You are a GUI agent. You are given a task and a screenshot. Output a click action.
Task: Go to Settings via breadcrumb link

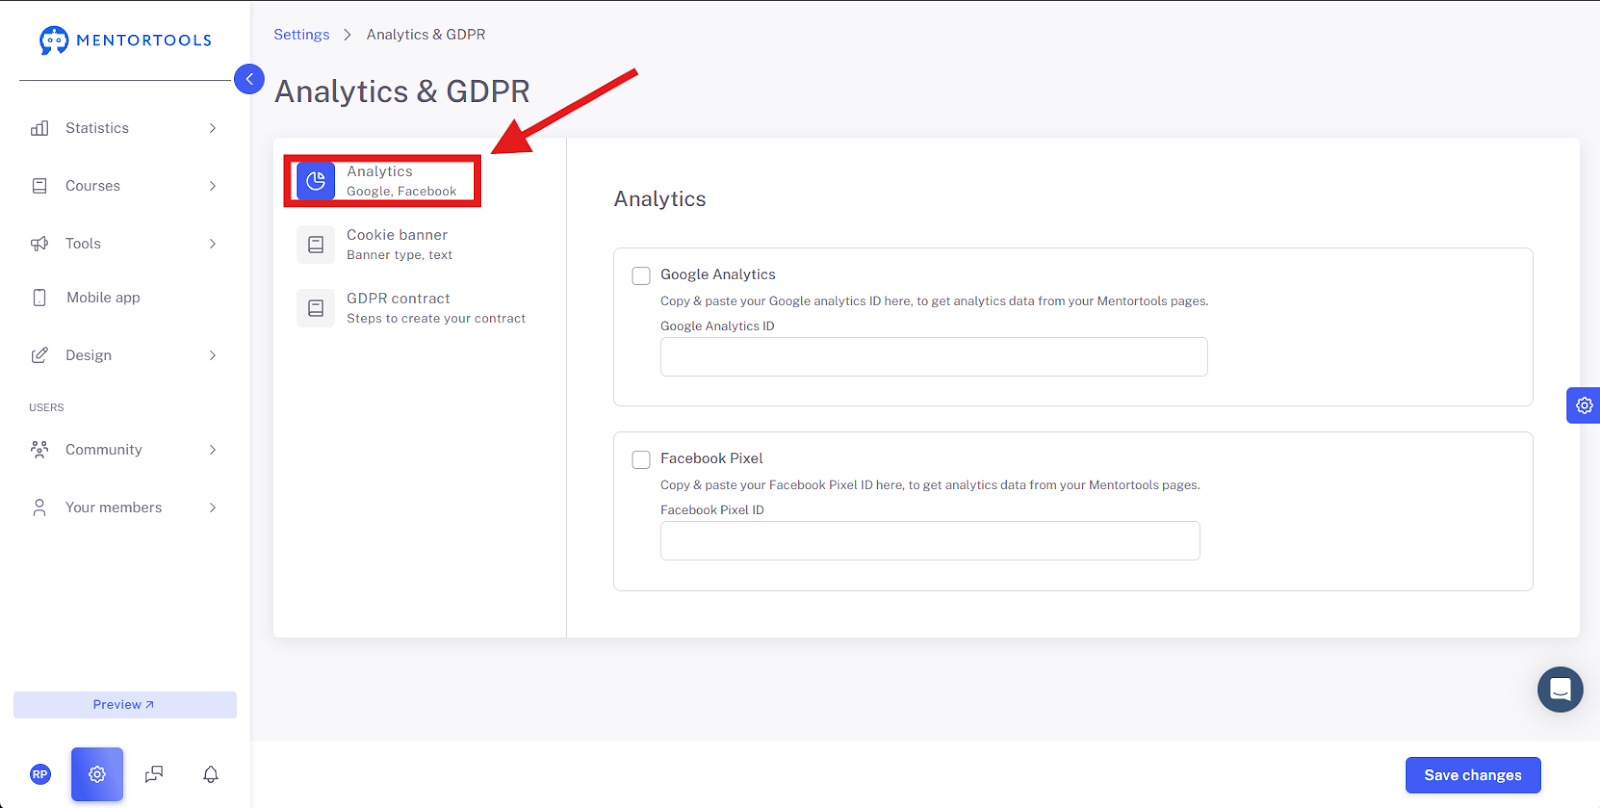301,34
